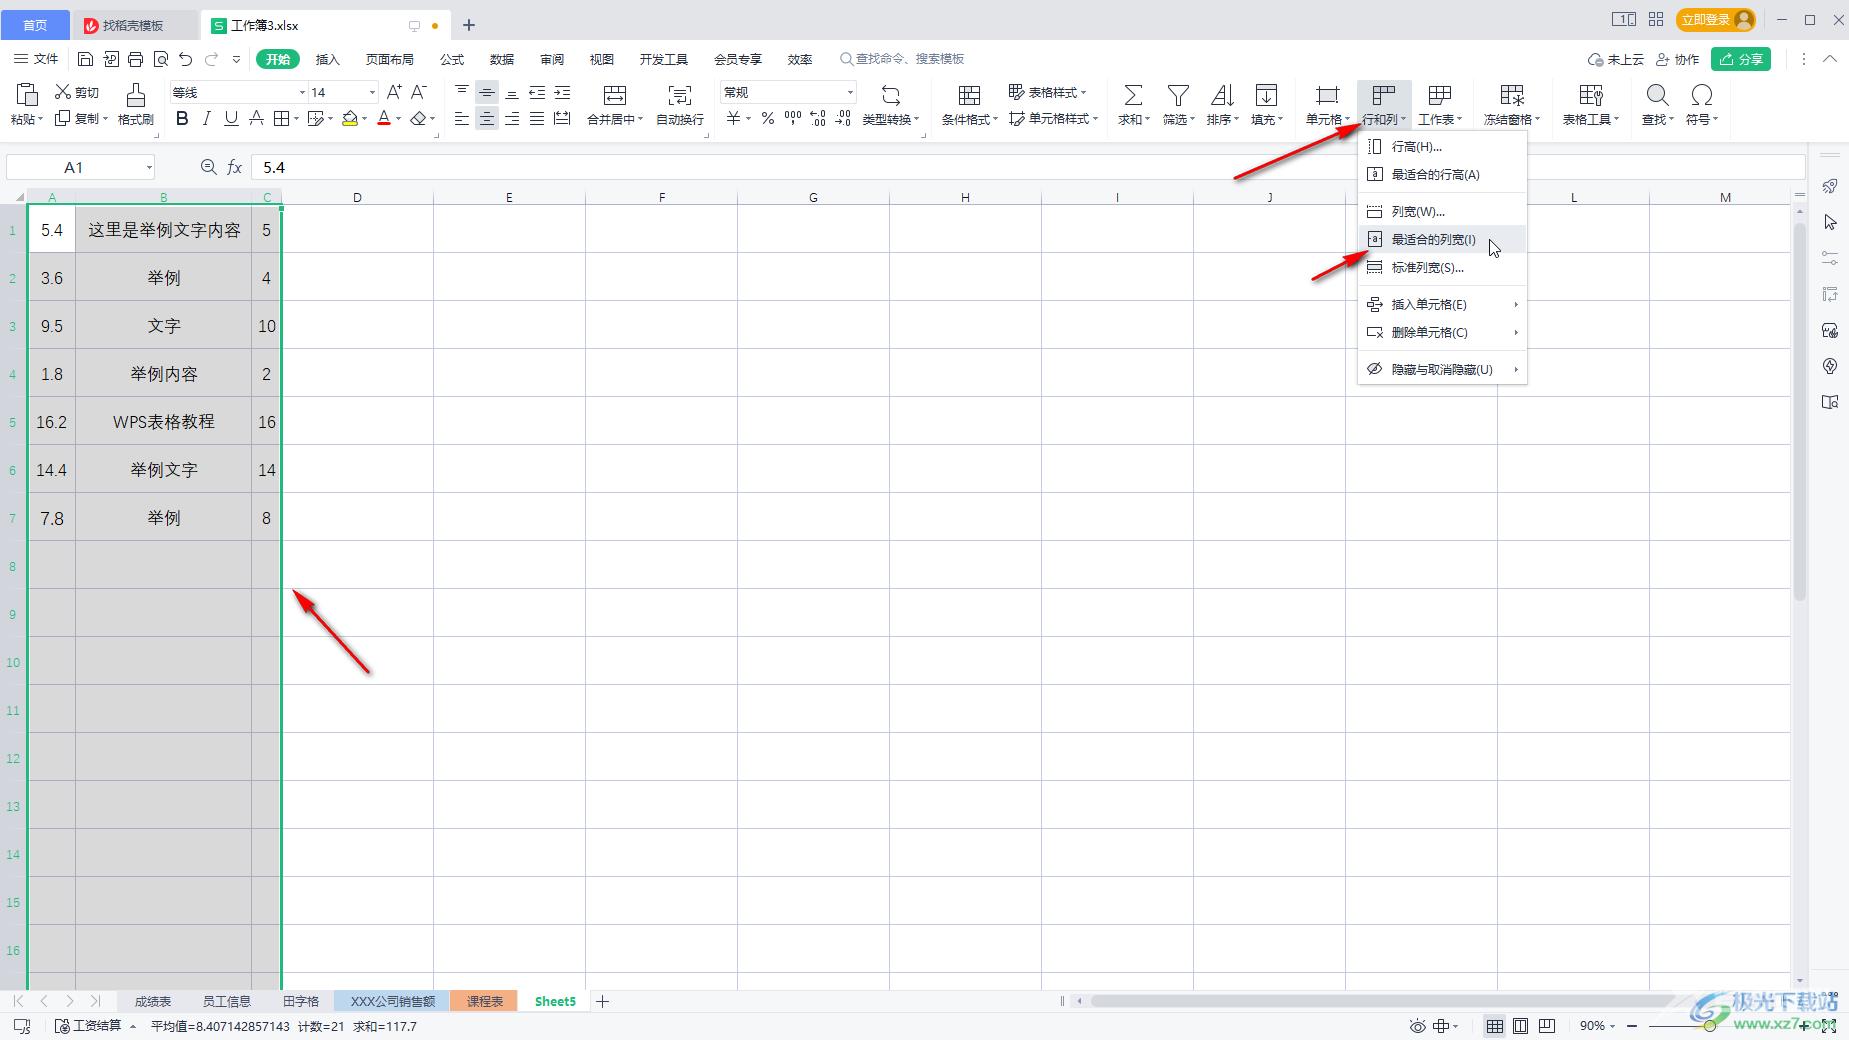Open number format 常规 dropdown

850,92
